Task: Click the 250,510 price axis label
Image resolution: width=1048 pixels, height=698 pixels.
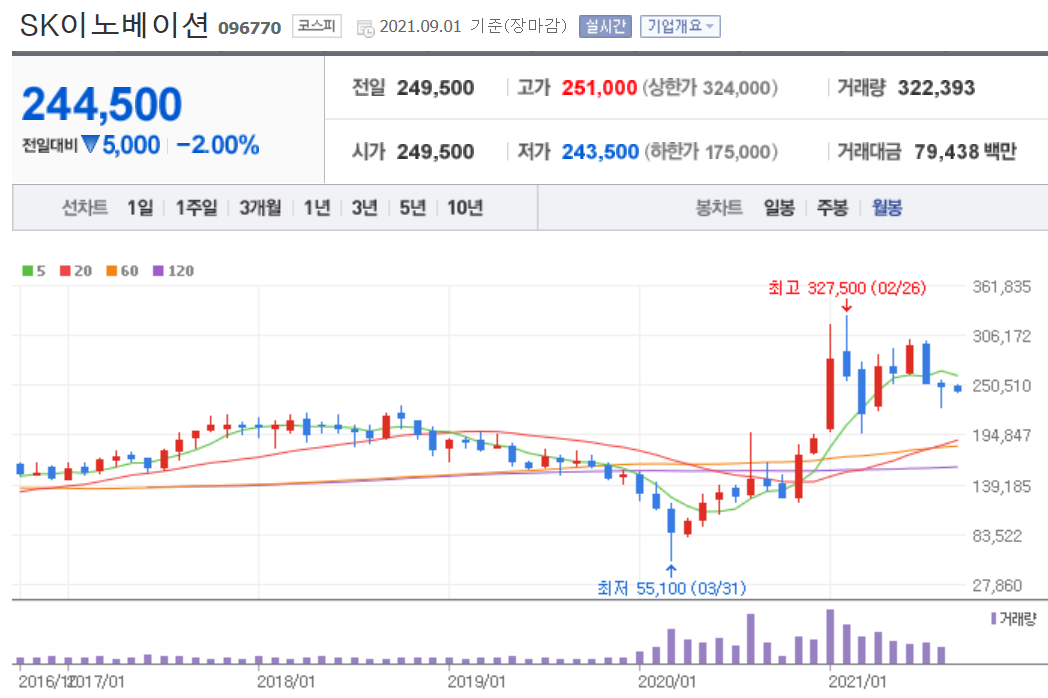Action: point(1001,386)
